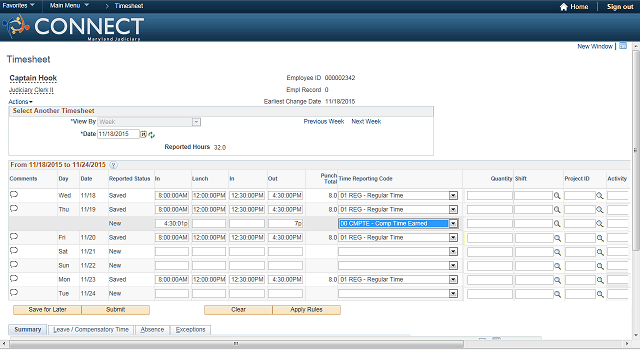The width and height of the screenshot is (640, 360).
Task: Open comment bubble for Wed 11/18 row
Action: pos(14,194)
